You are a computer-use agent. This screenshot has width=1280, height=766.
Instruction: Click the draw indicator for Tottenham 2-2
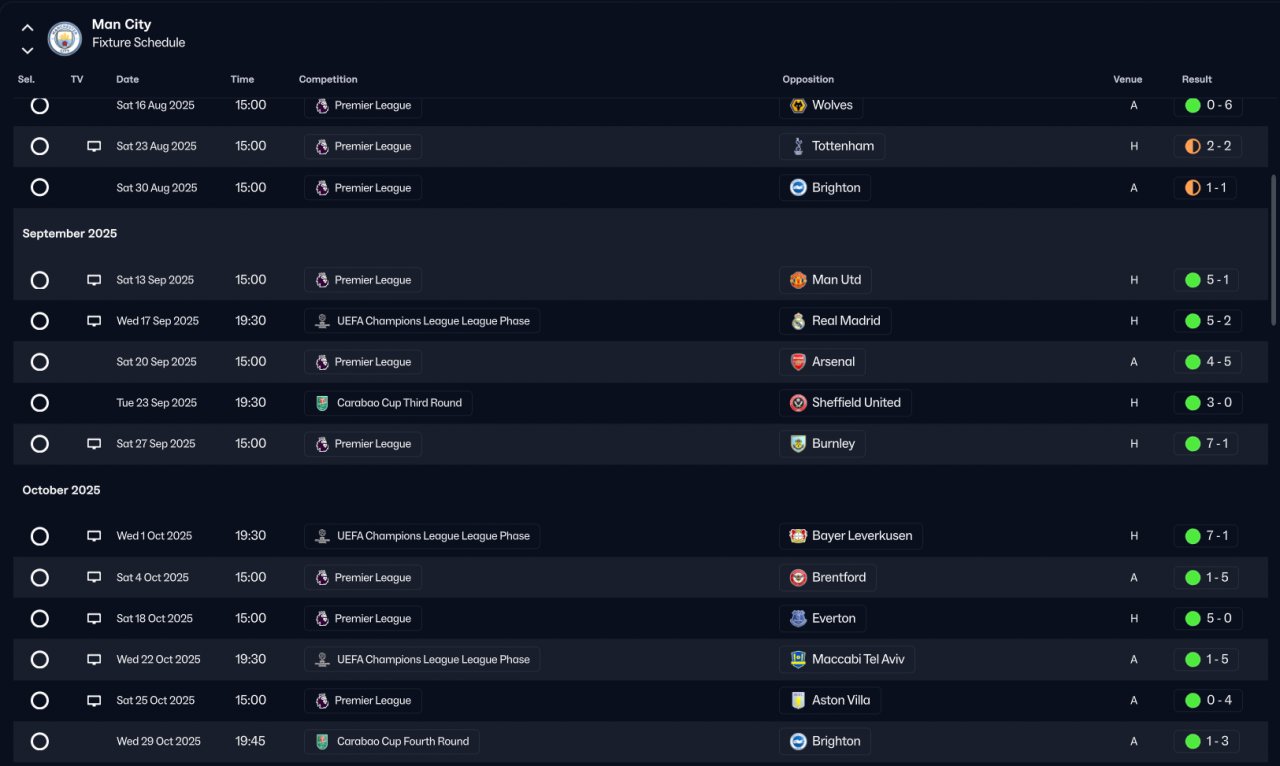pos(1192,146)
